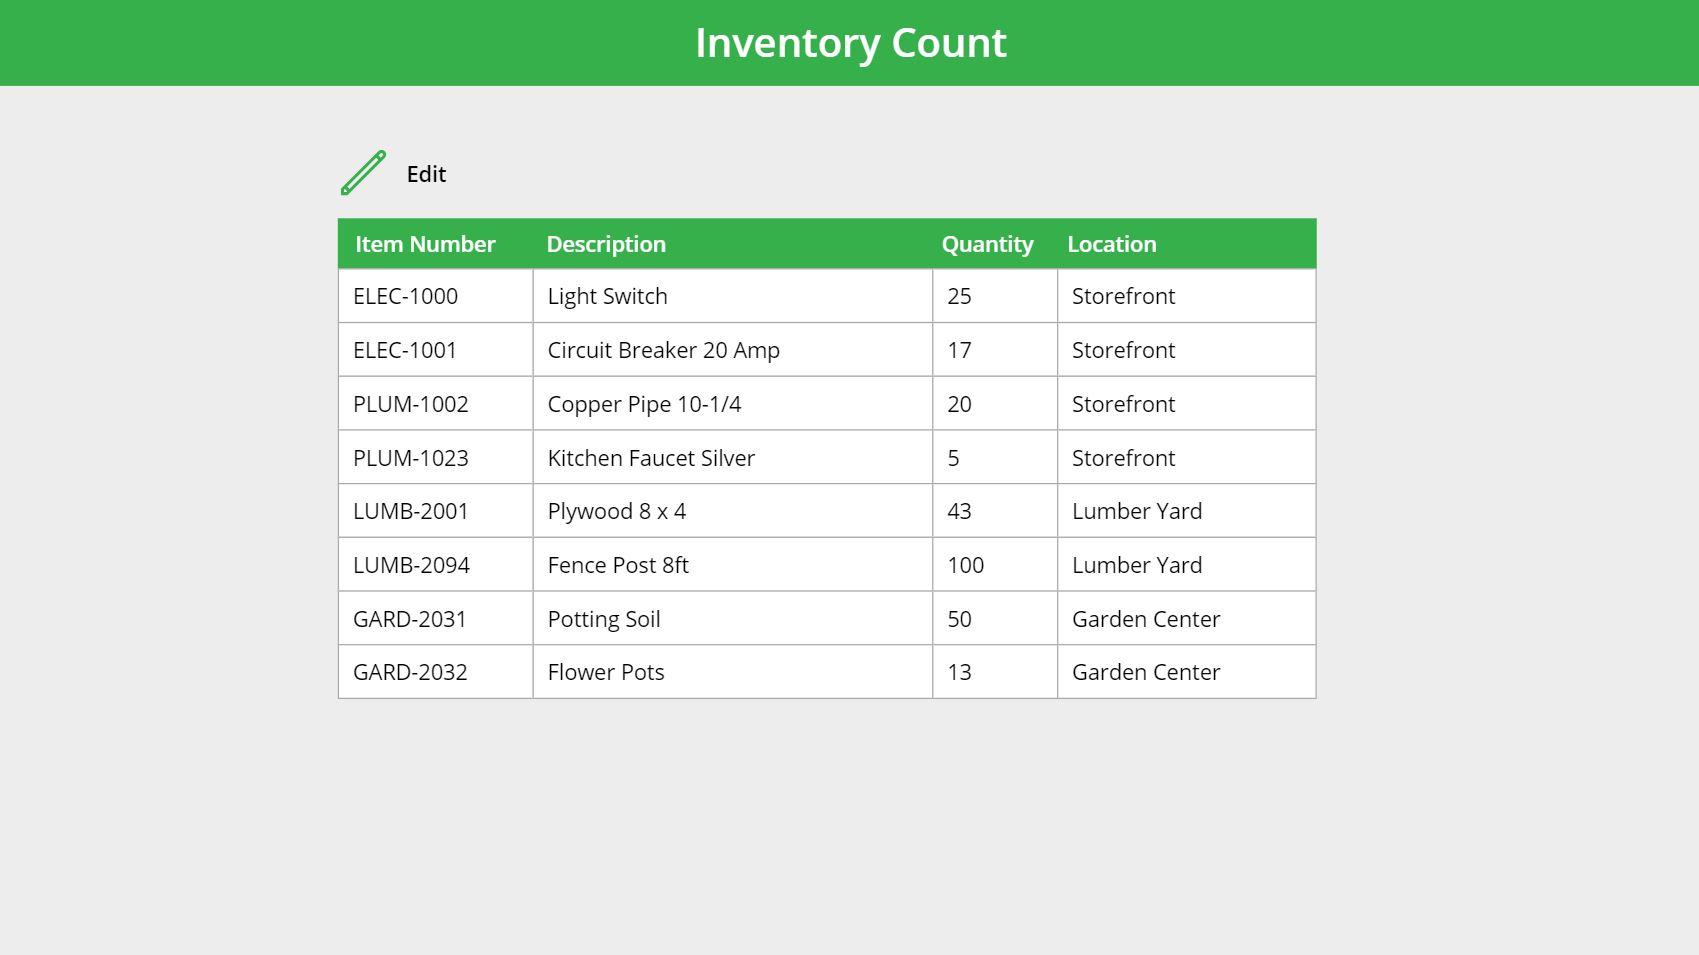The height and width of the screenshot is (955, 1699).
Task: Click the Edit label next to the pencil
Action: tap(425, 174)
